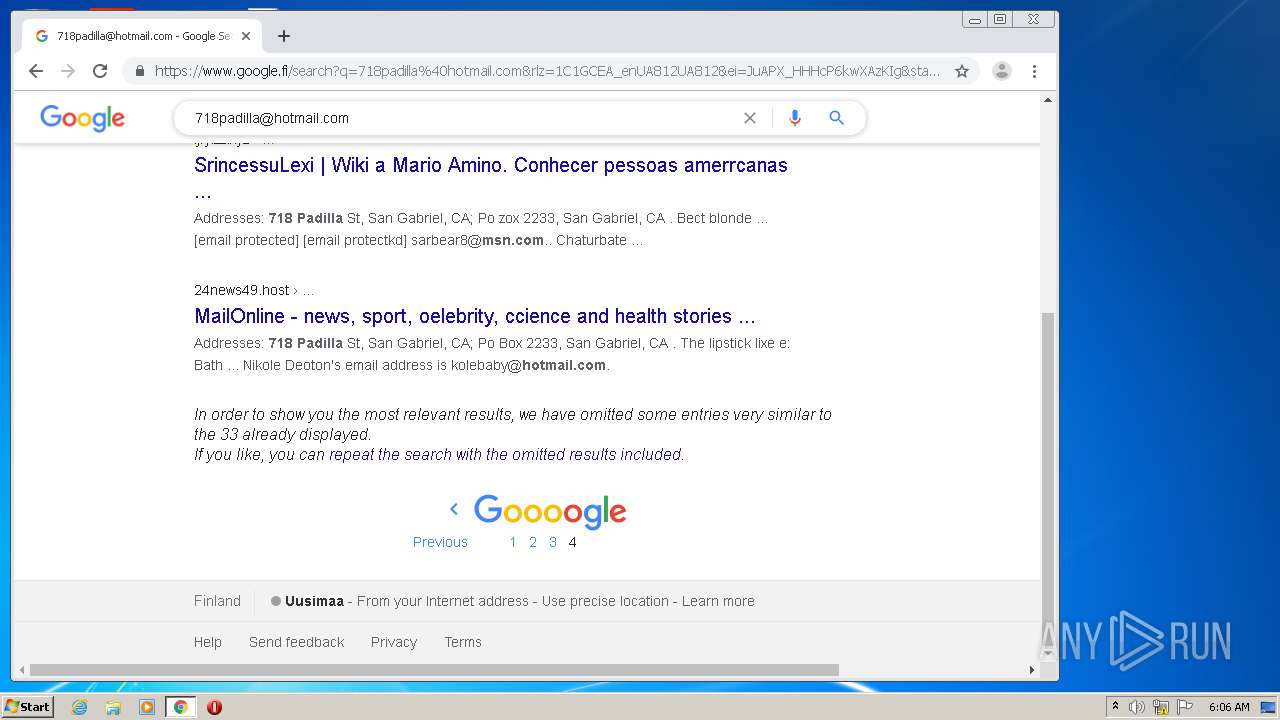
Task: Open the Action Center flag icon
Action: (1185, 707)
